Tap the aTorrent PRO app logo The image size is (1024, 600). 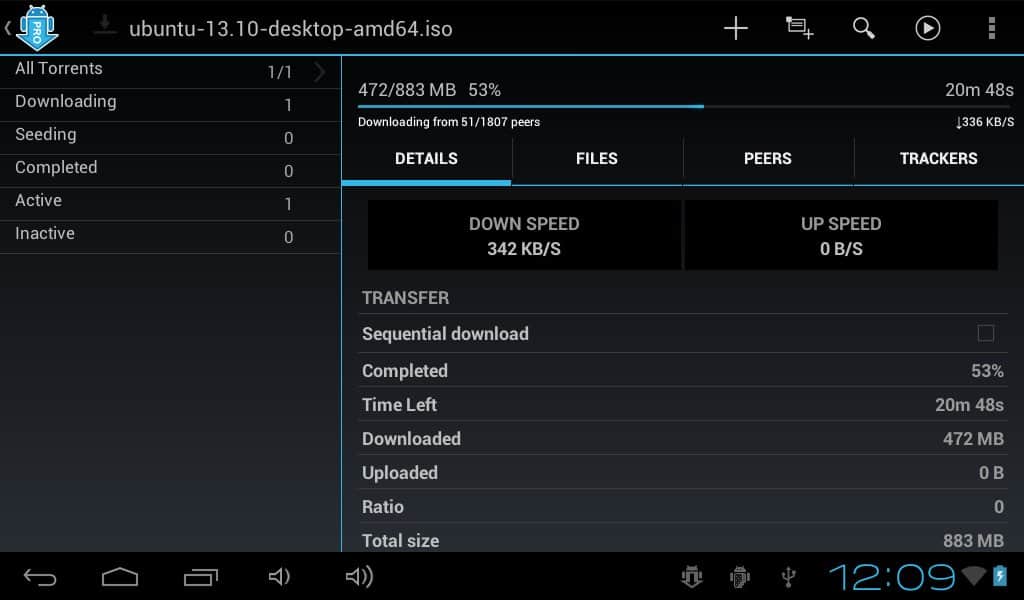pos(37,27)
